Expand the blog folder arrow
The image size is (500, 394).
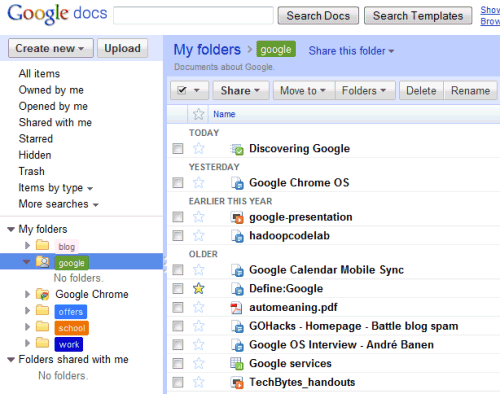(28, 246)
